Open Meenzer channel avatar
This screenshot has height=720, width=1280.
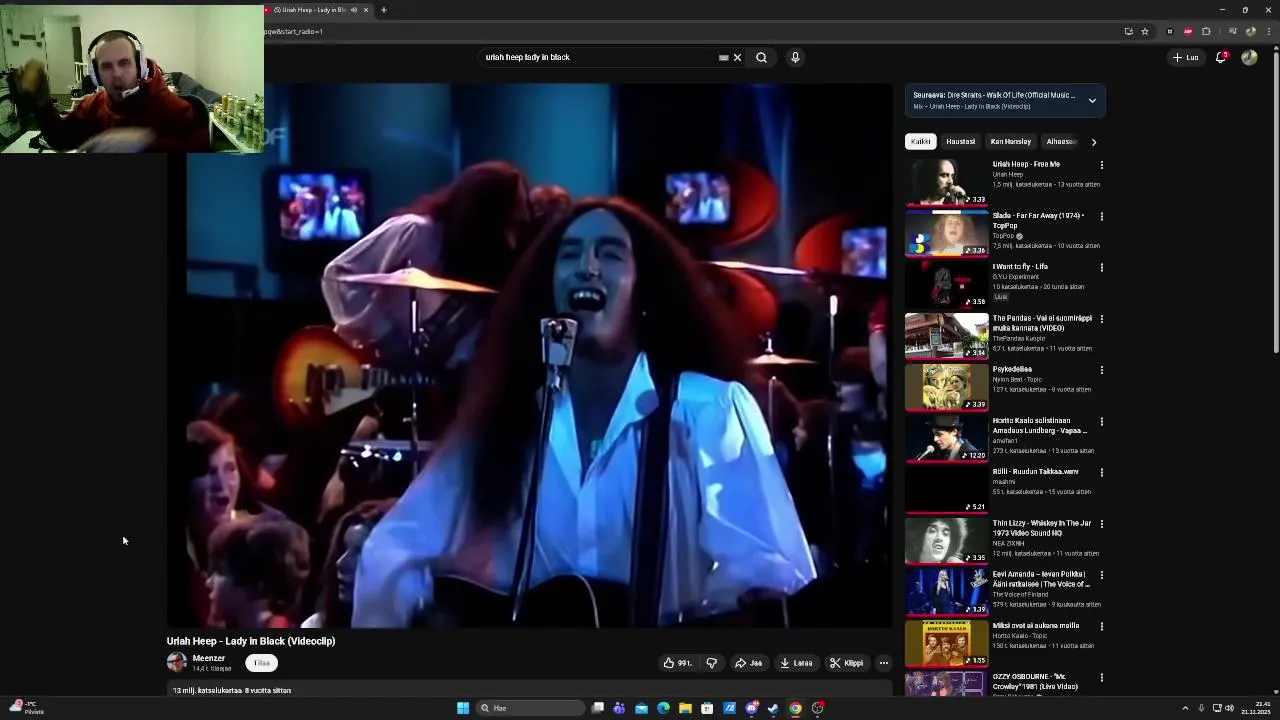click(x=177, y=662)
